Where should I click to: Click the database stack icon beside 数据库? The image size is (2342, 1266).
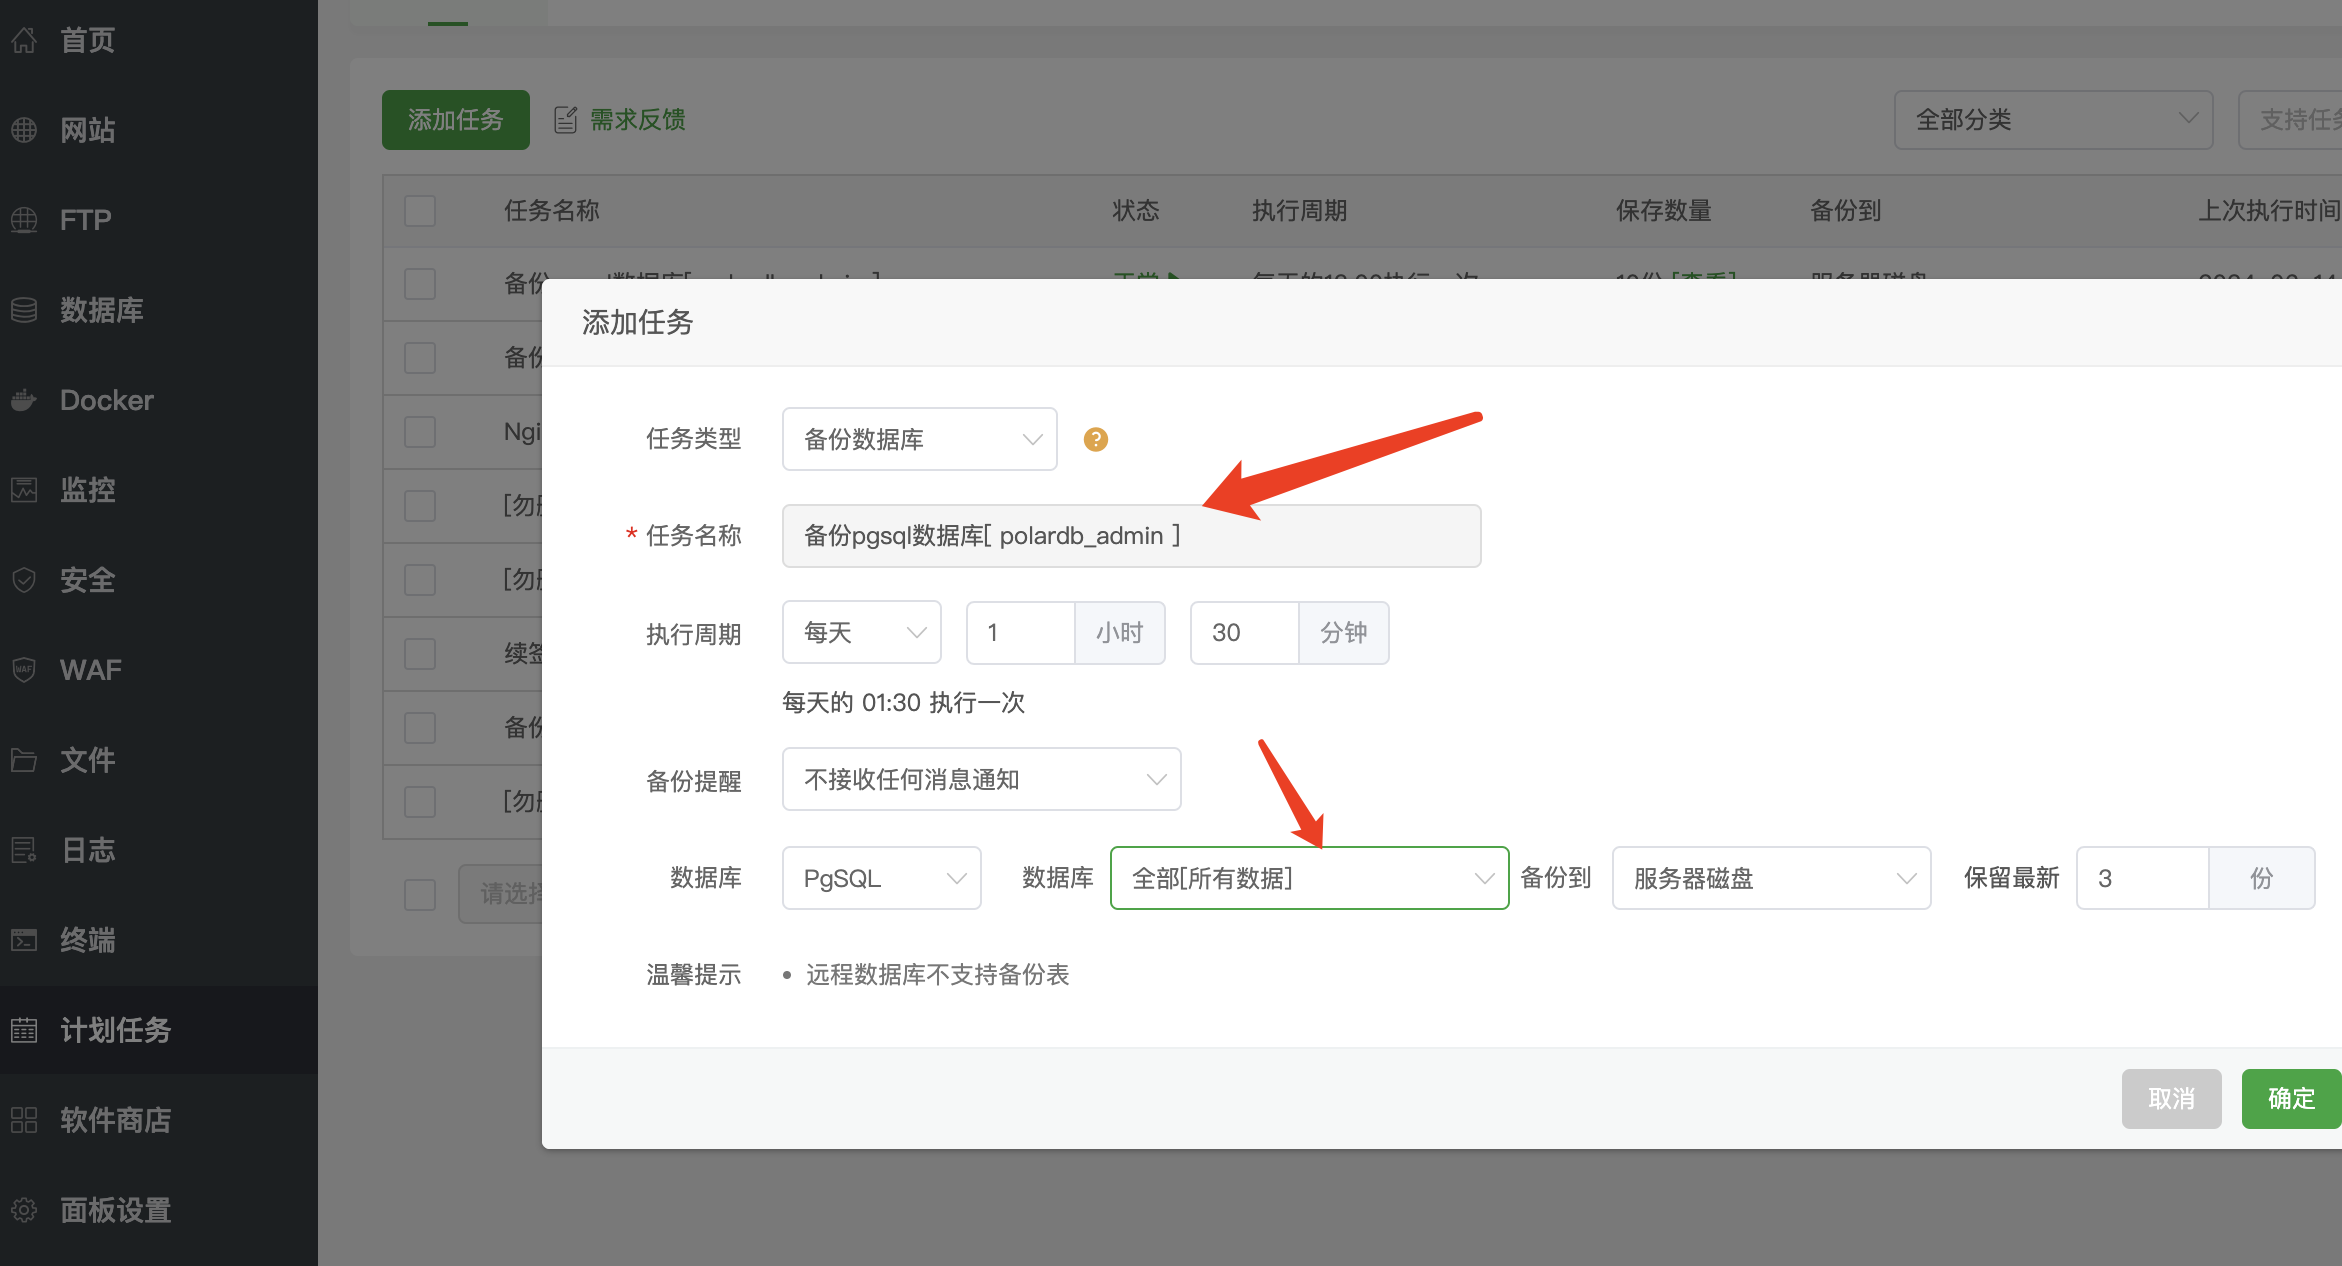(x=24, y=310)
